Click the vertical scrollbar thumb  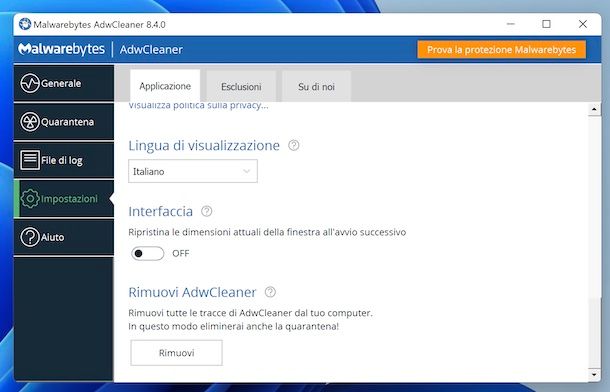click(594, 332)
